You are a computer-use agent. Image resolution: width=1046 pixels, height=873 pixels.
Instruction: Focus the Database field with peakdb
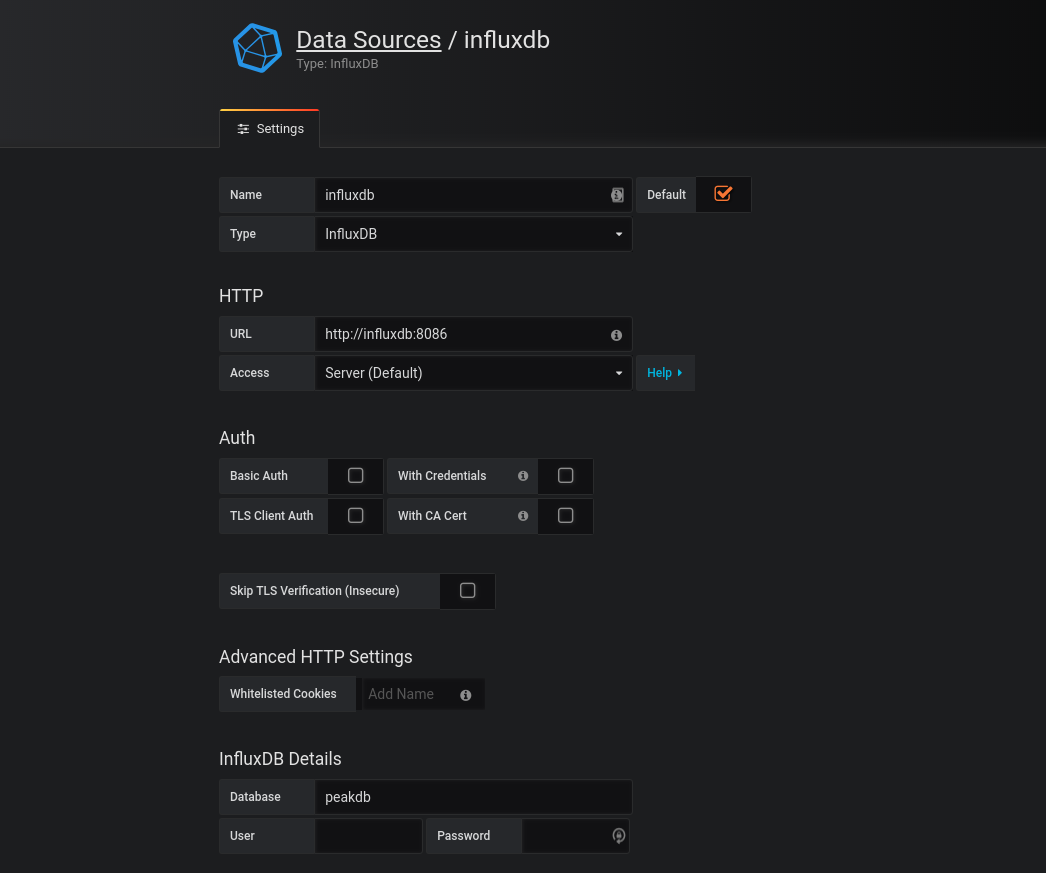pyautogui.click(x=473, y=797)
